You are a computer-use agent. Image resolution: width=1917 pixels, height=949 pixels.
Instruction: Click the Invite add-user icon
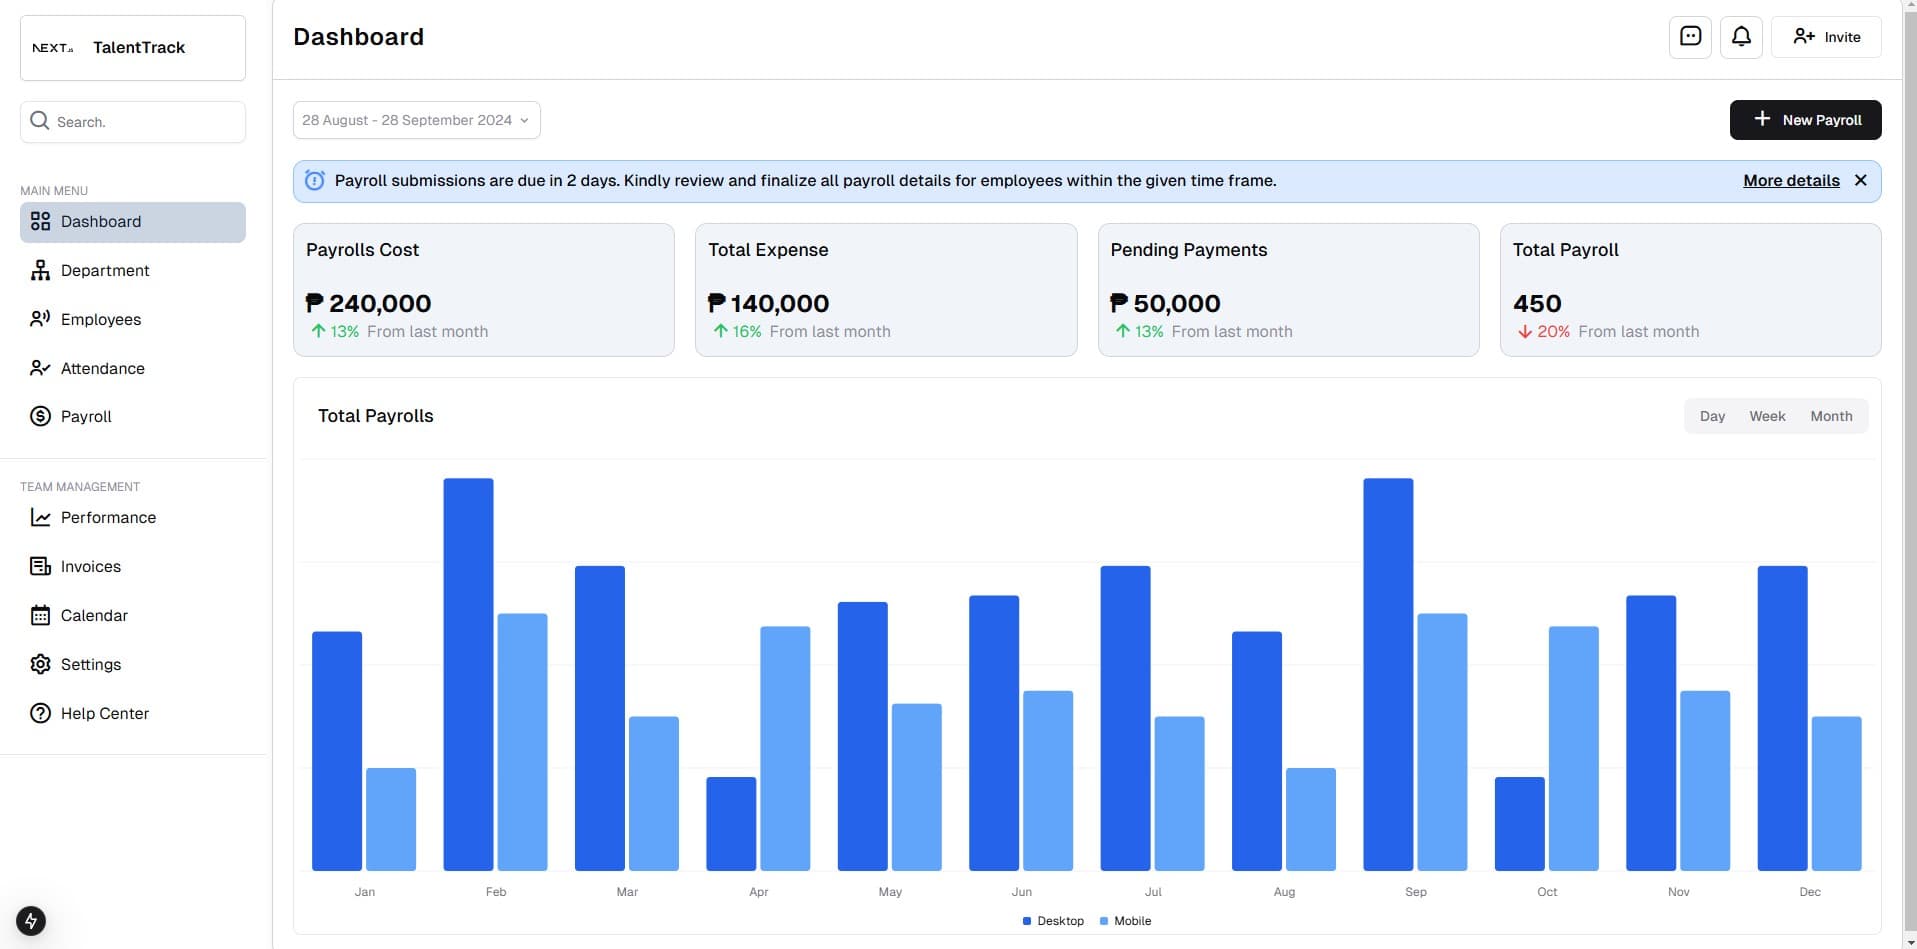click(x=1803, y=37)
